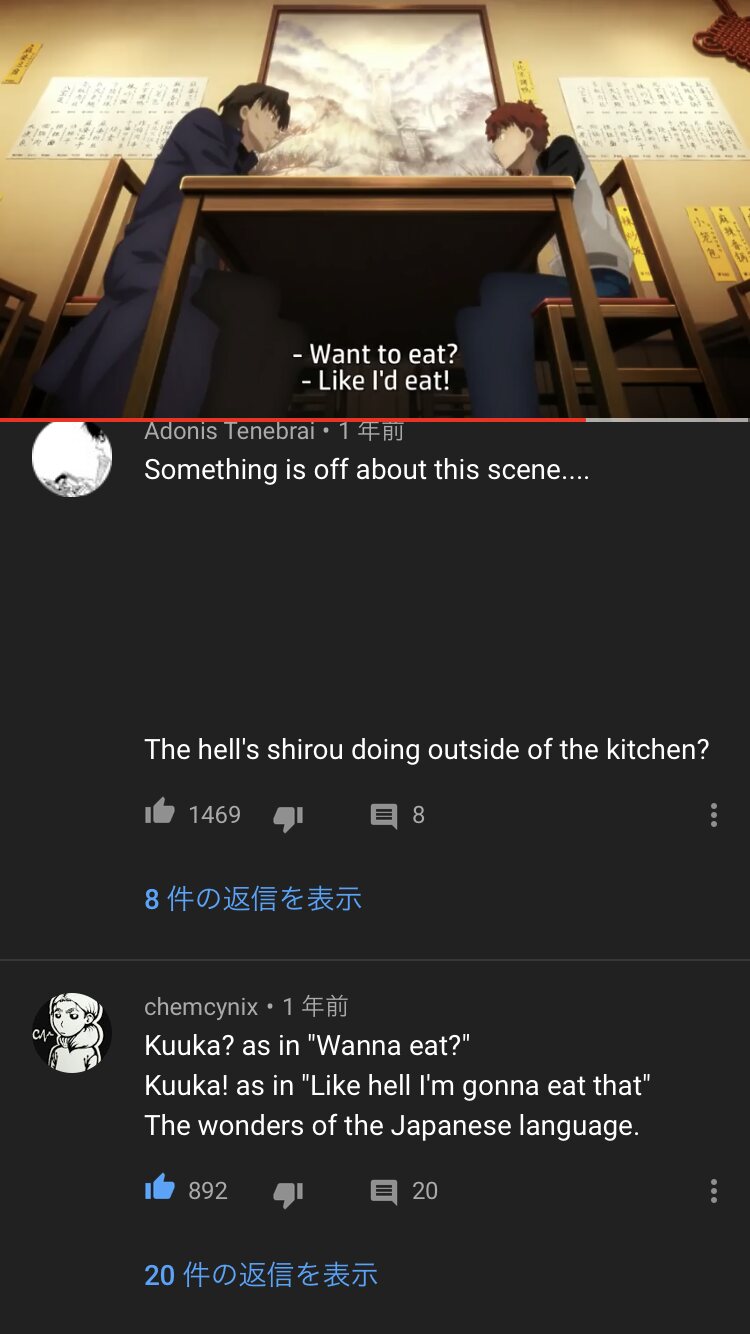
Task: Expand the 20 replies thread
Action: point(261,1275)
